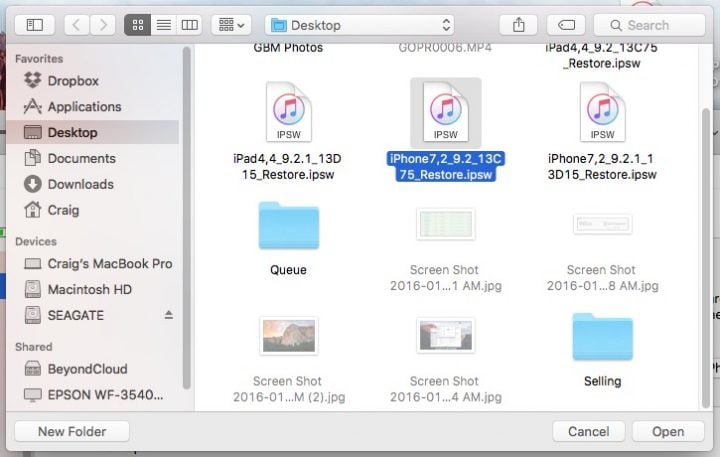Toggle the sidebar visibility button
Image resolution: width=720 pixels, height=457 pixels.
pyautogui.click(x=34, y=25)
